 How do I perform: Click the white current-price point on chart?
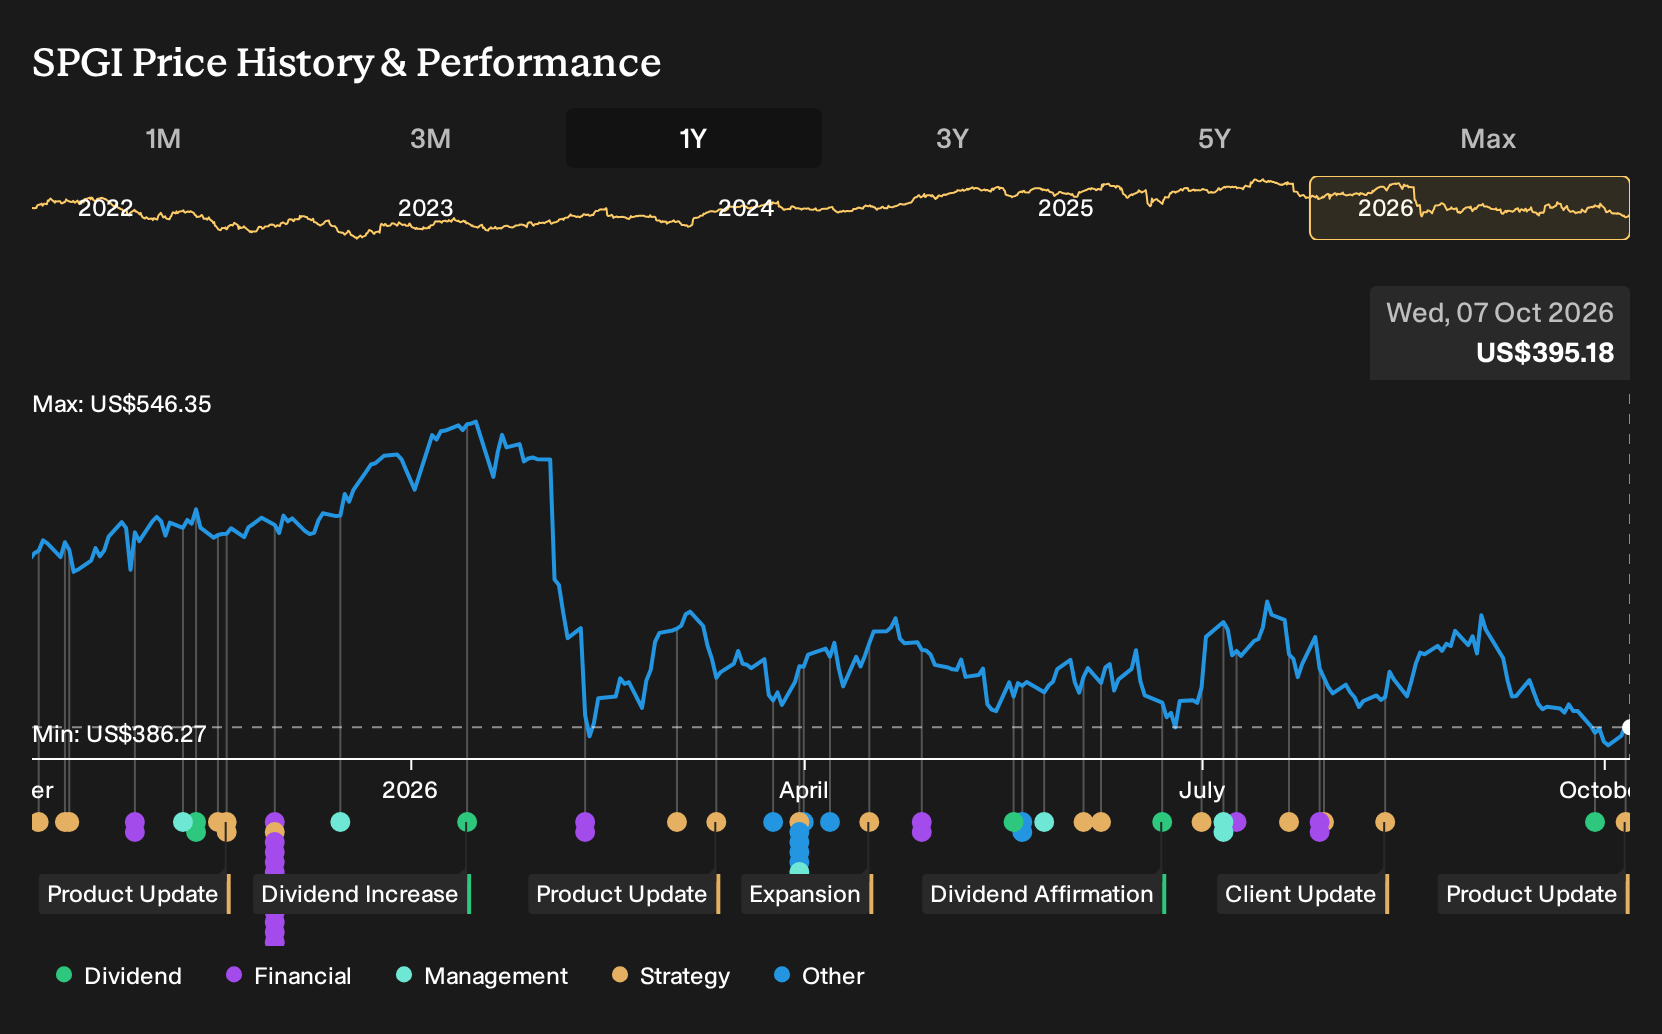tap(1627, 727)
